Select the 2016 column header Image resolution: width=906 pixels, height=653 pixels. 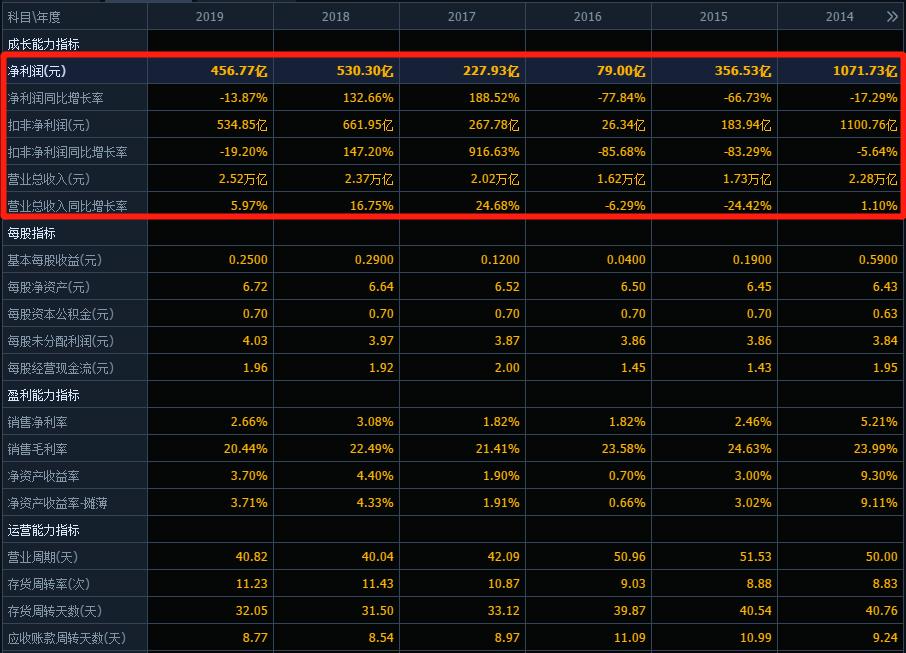tap(588, 17)
